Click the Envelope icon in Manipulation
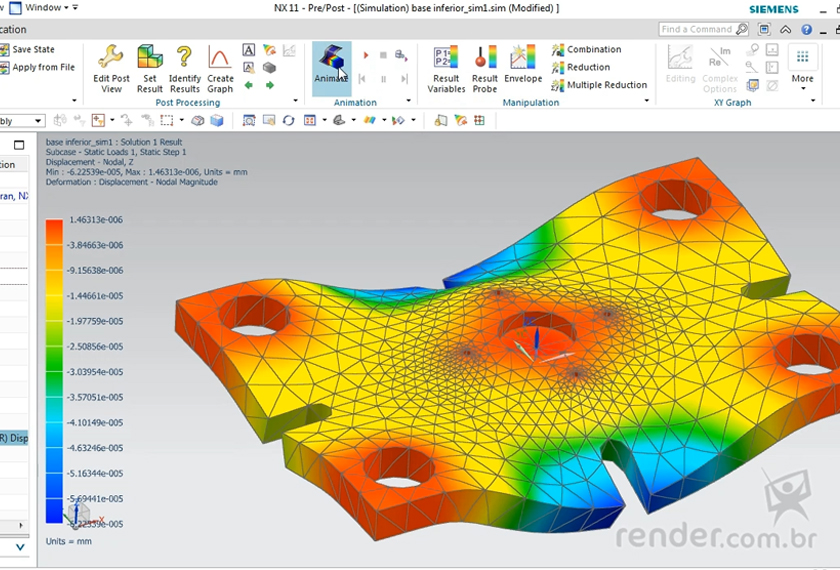Viewport: 840px width, 570px height. point(523,66)
